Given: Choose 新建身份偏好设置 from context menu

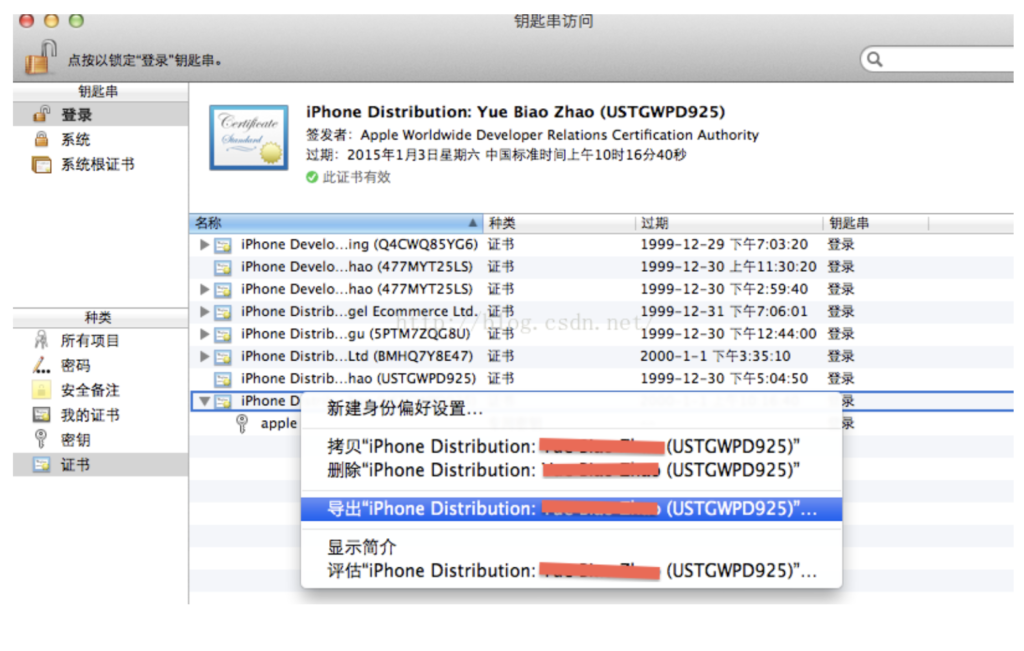Looking at the screenshot, I should (571, 409).
